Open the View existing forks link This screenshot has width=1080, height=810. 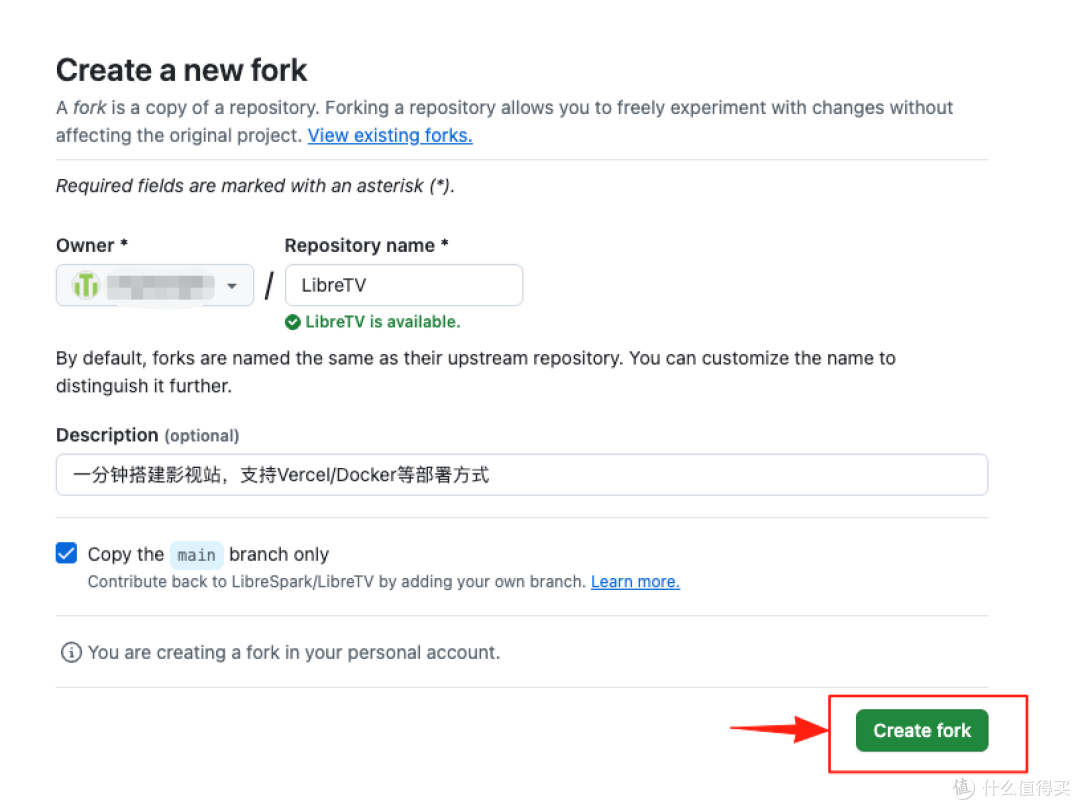pos(390,135)
